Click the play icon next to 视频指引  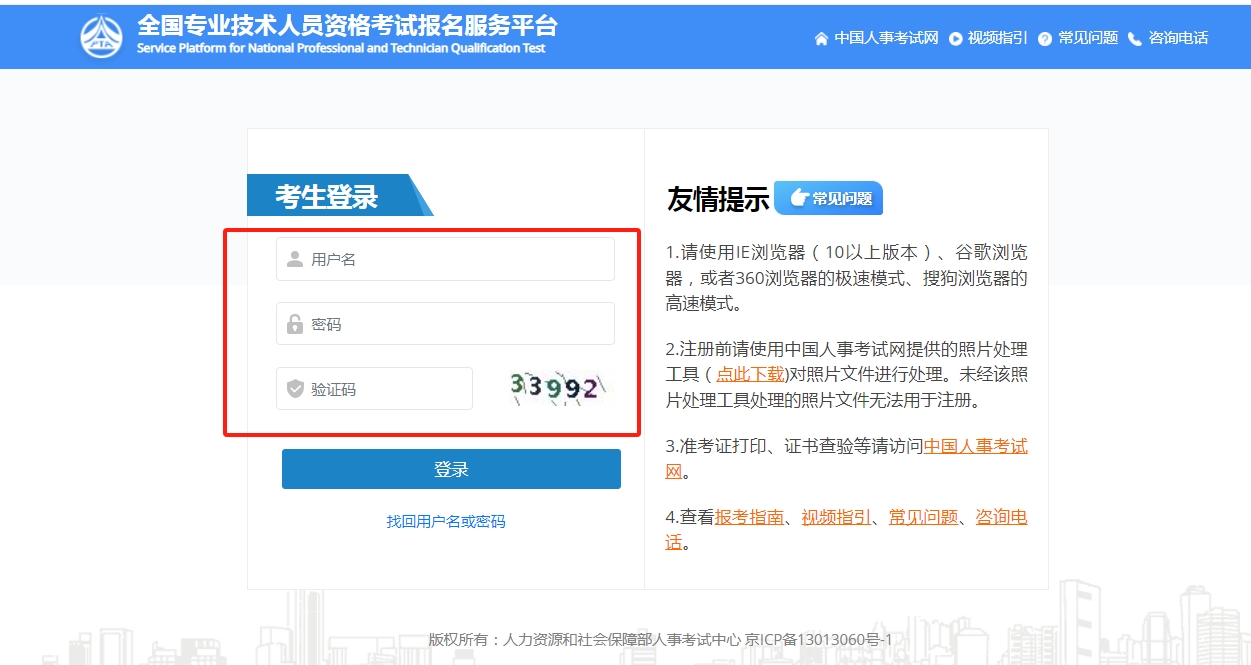coord(955,39)
